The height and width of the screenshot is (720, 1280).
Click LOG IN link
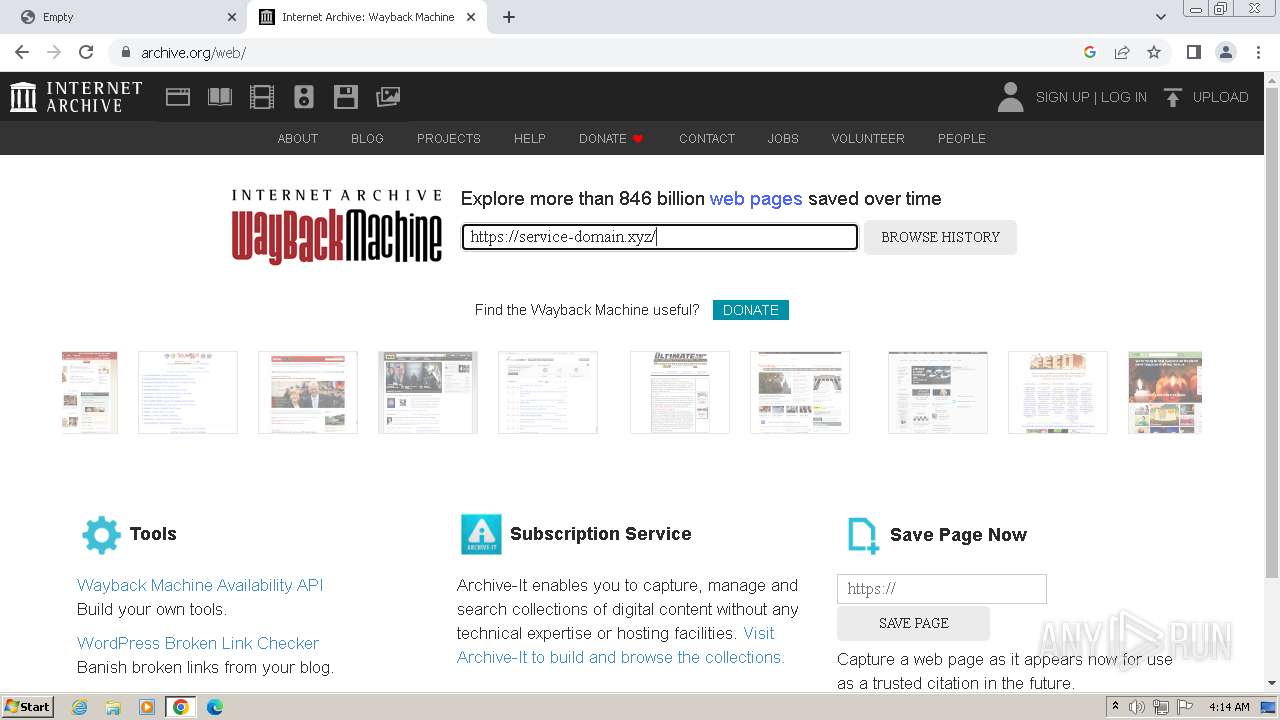pyautogui.click(x=1124, y=97)
